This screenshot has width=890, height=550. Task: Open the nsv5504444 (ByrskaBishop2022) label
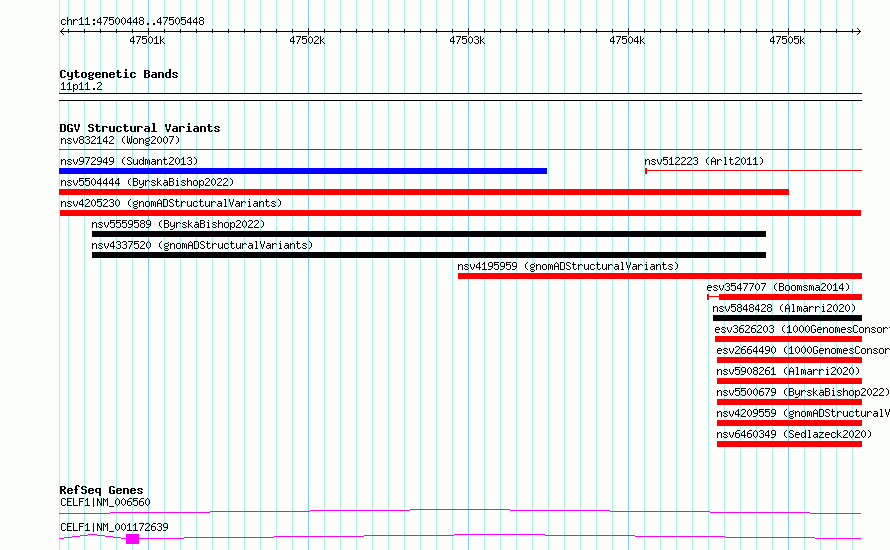147,182
